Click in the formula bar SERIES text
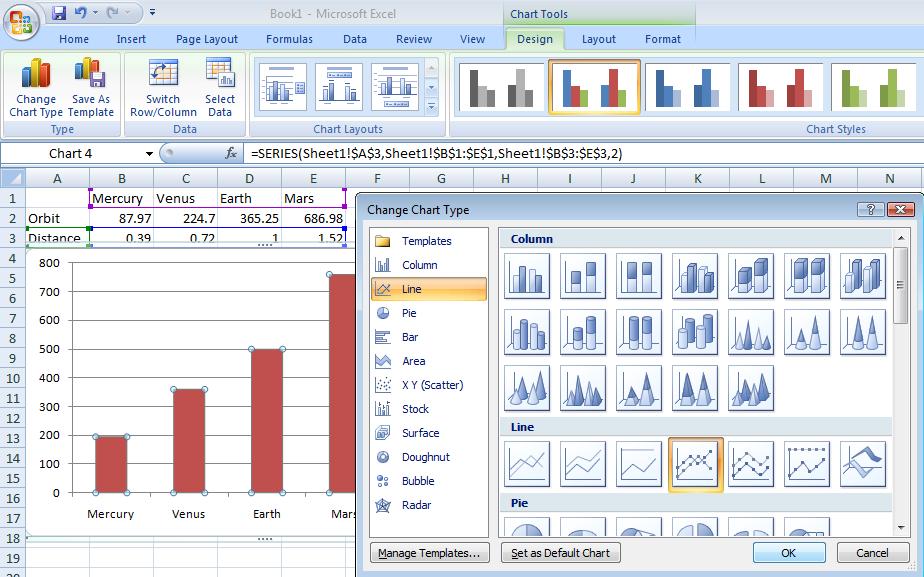 pos(436,153)
